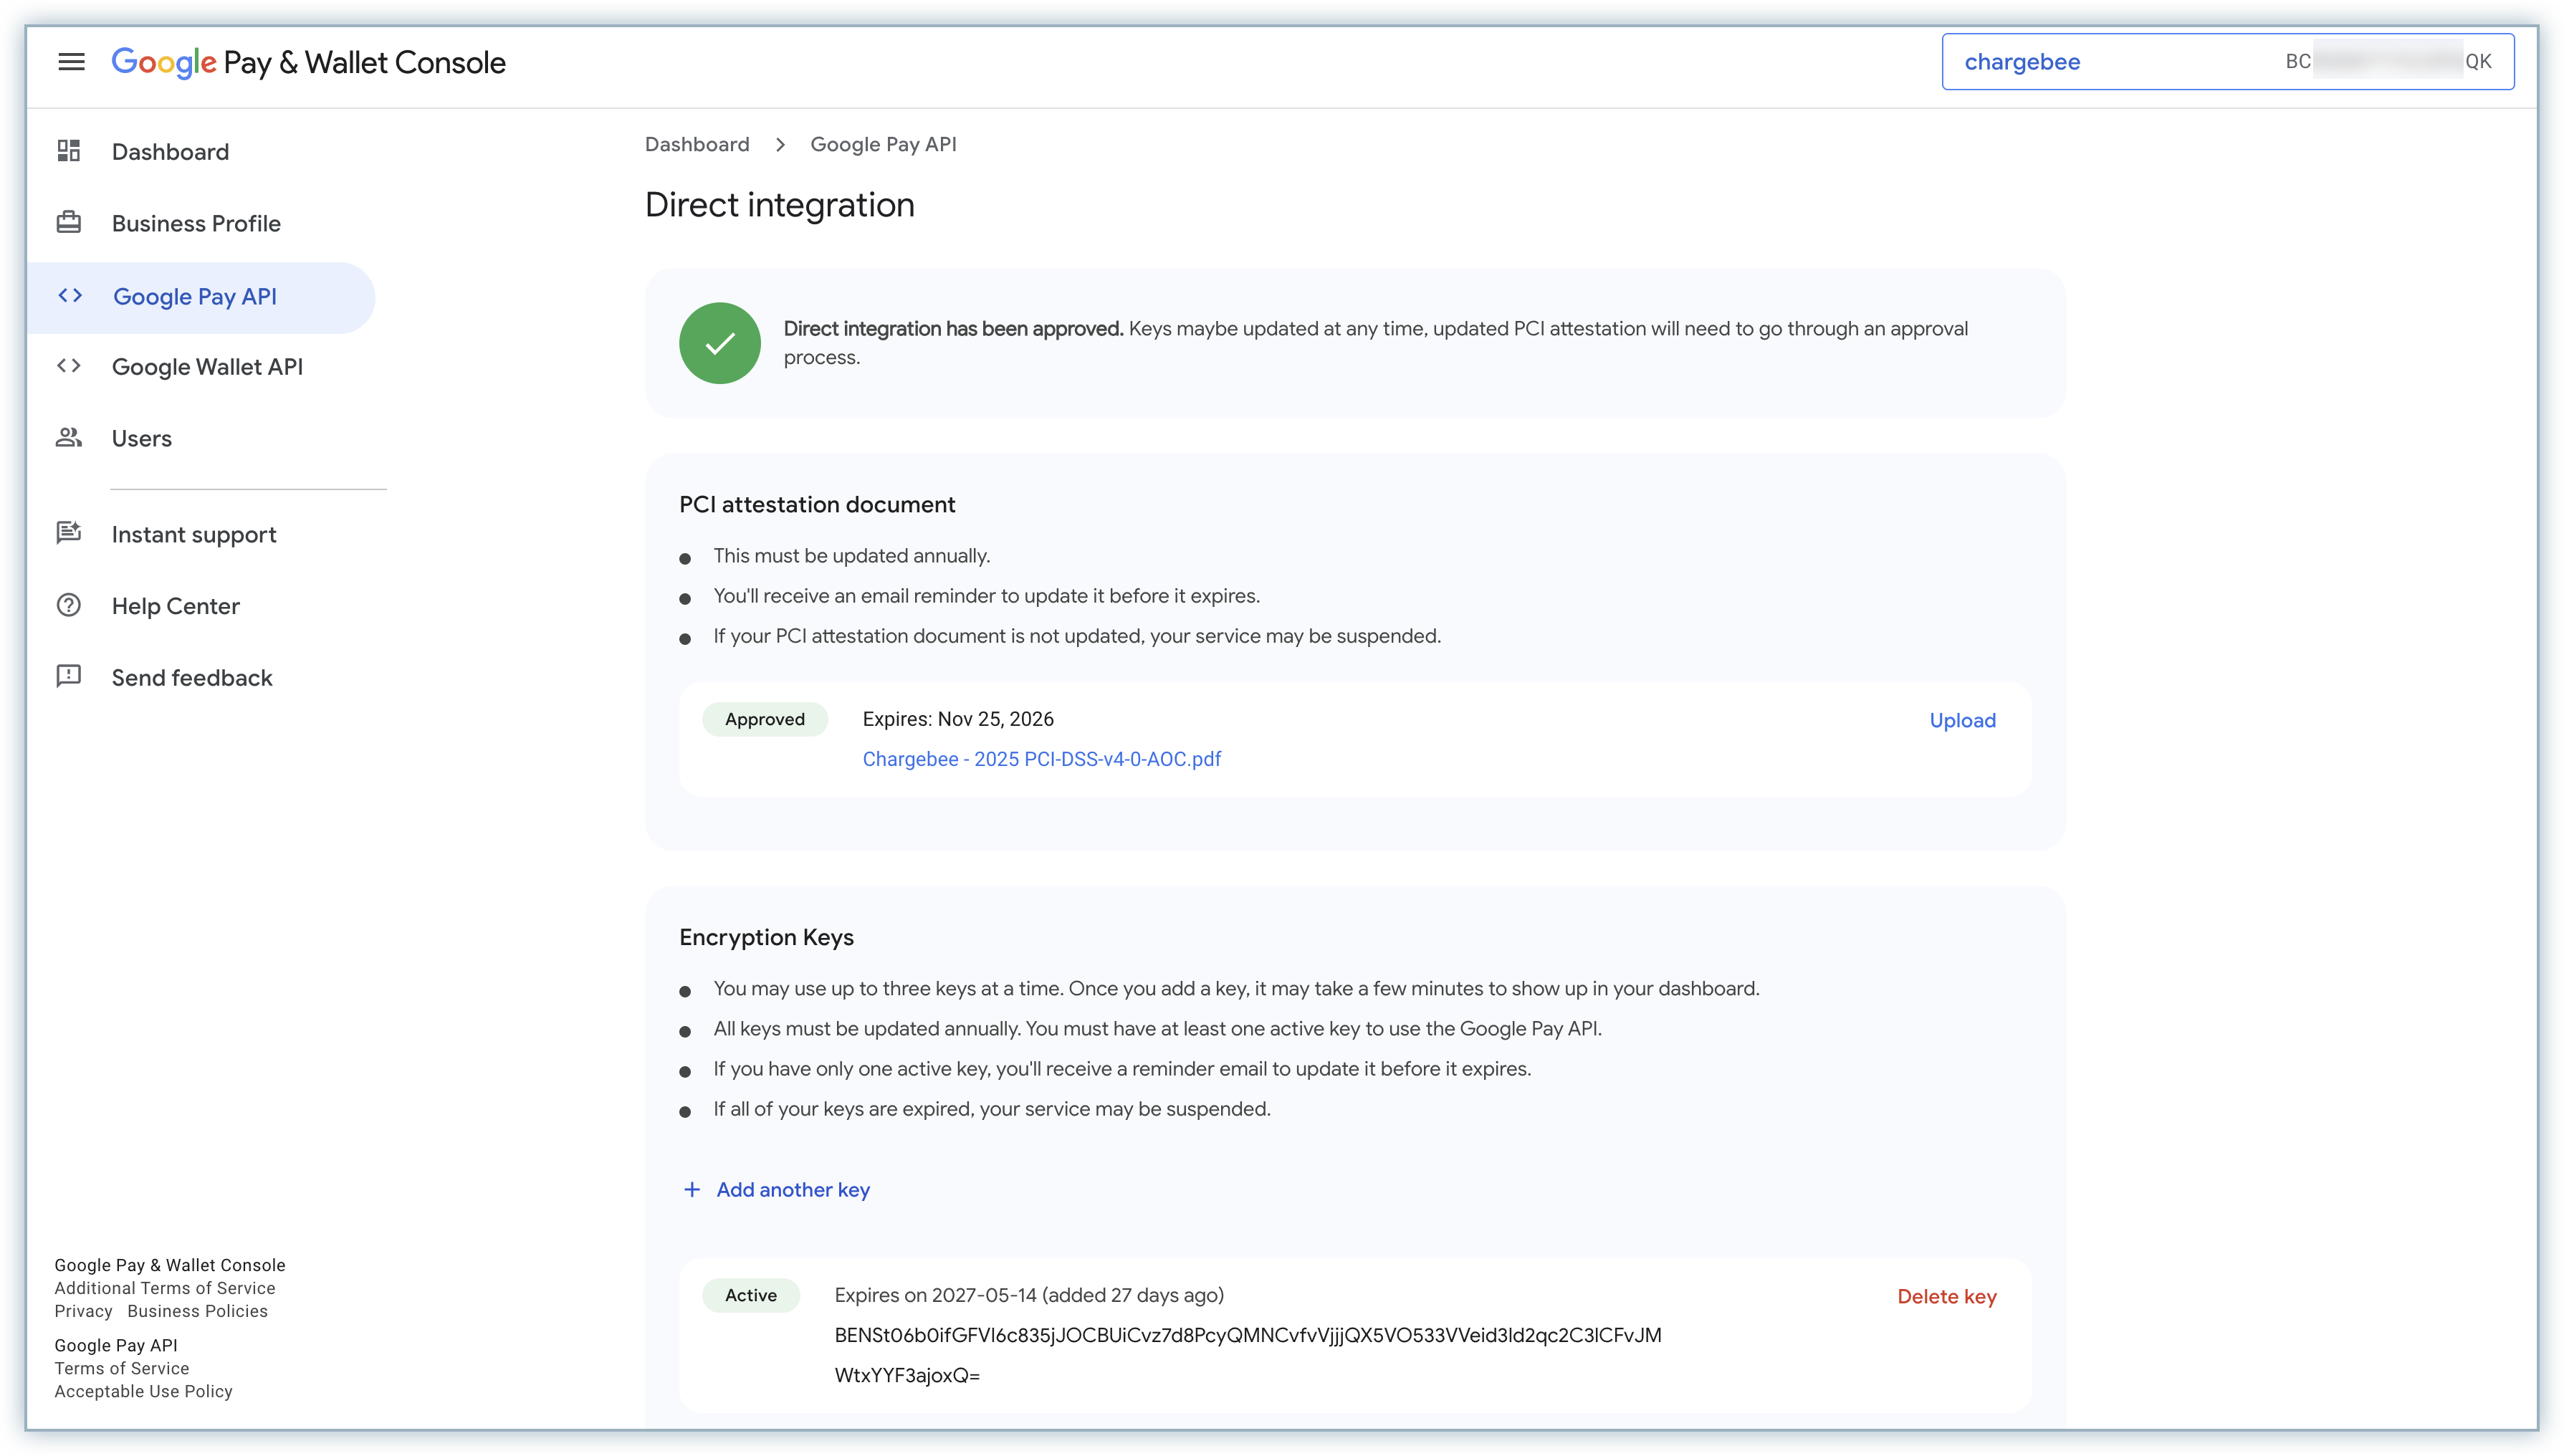This screenshot has width=2564, height=1456.
Task: Click the 'Encryption Keys' heading
Action: click(766, 937)
